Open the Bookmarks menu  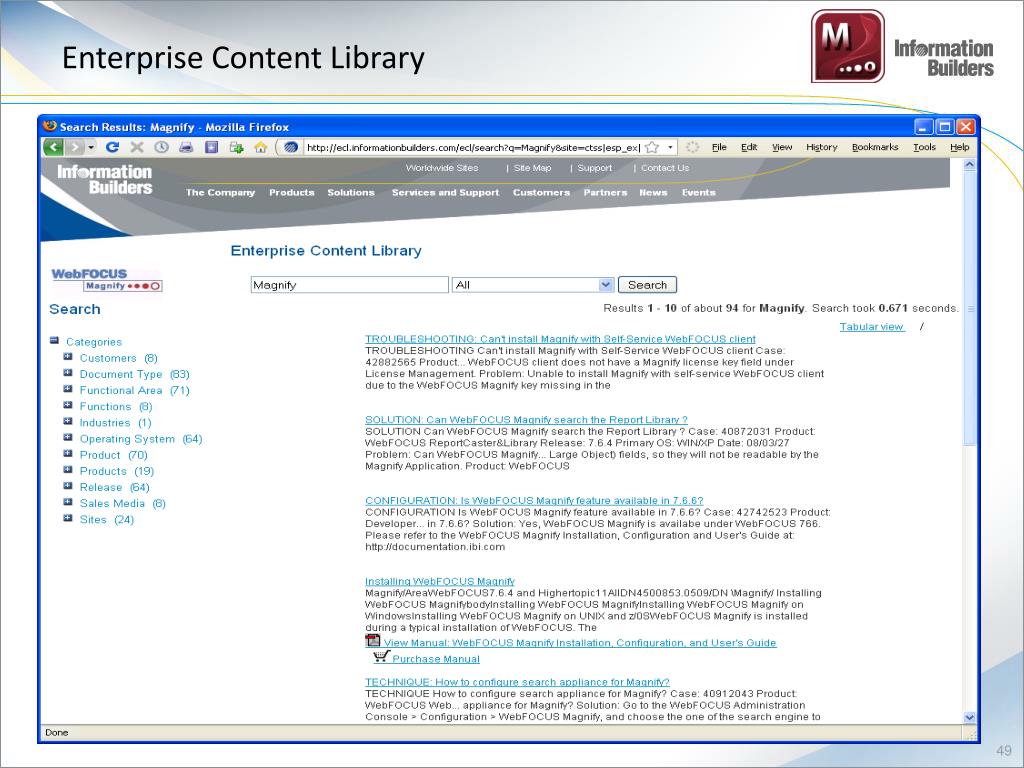tap(875, 147)
